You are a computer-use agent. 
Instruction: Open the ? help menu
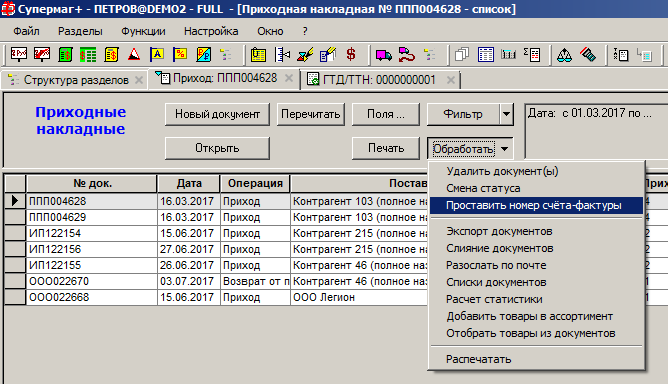coord(305,31)
